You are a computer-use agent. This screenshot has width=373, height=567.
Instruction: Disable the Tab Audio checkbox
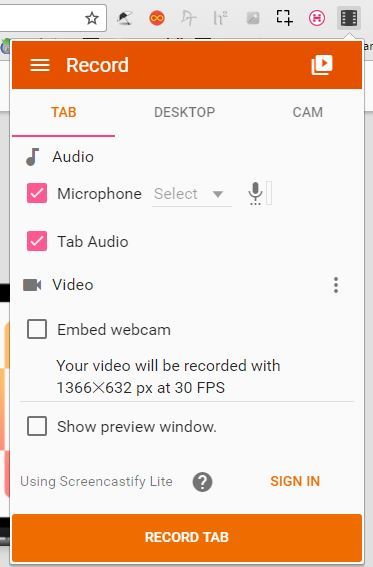(x=37, y=241)
